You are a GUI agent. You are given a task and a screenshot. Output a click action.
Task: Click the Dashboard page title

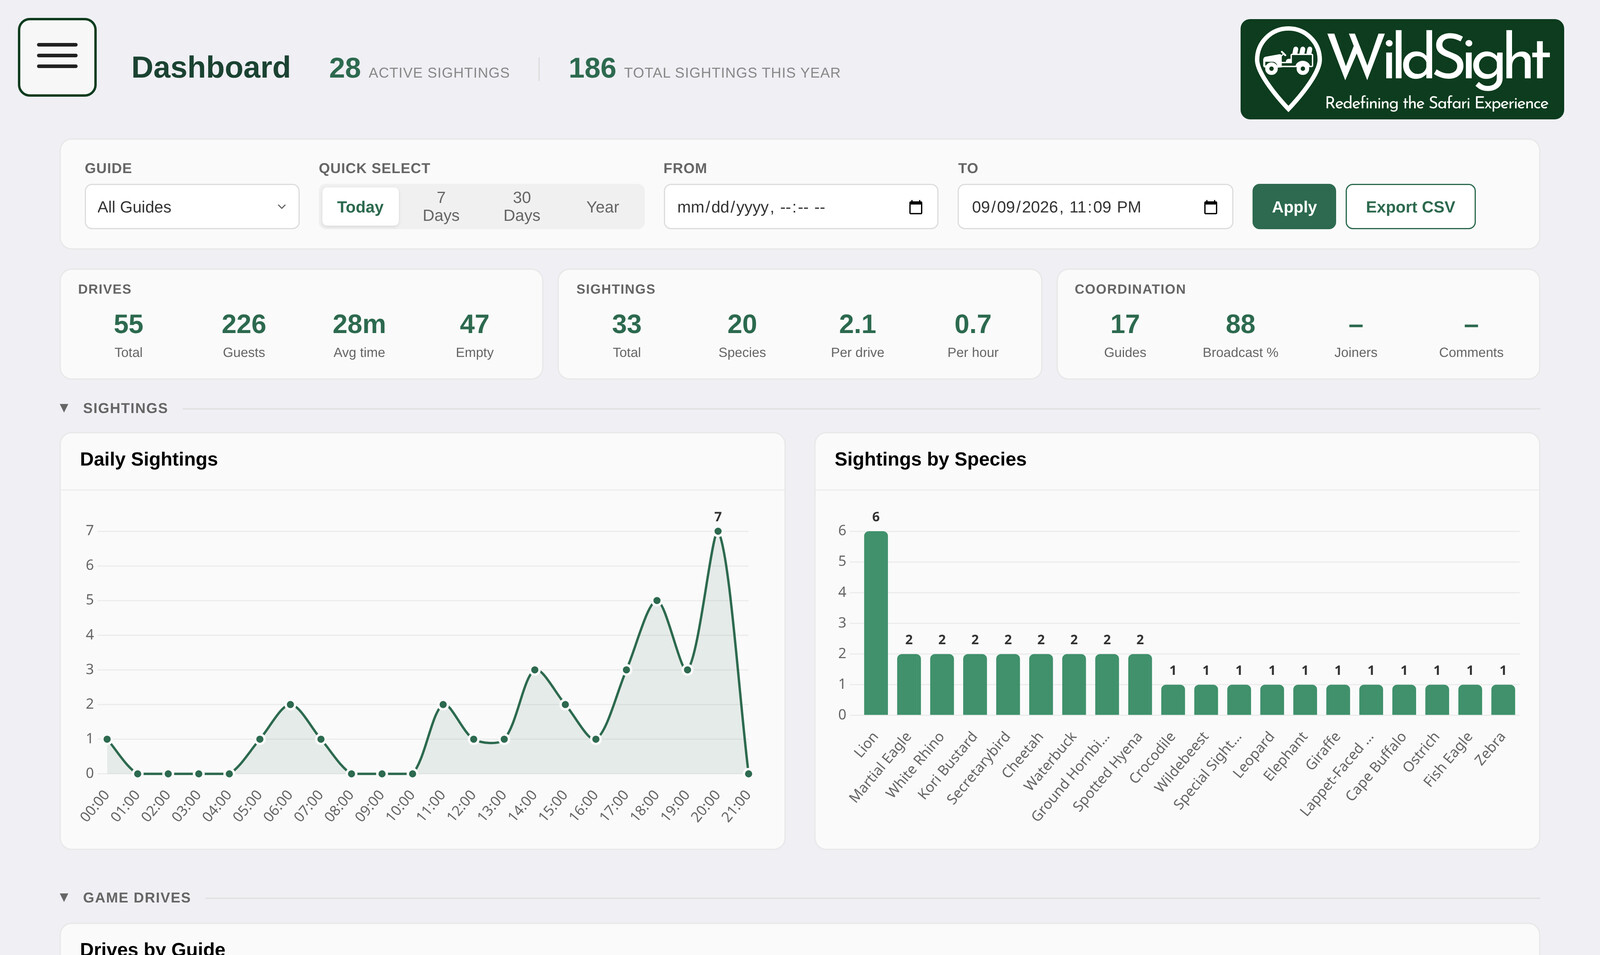(x=211, y=67)
